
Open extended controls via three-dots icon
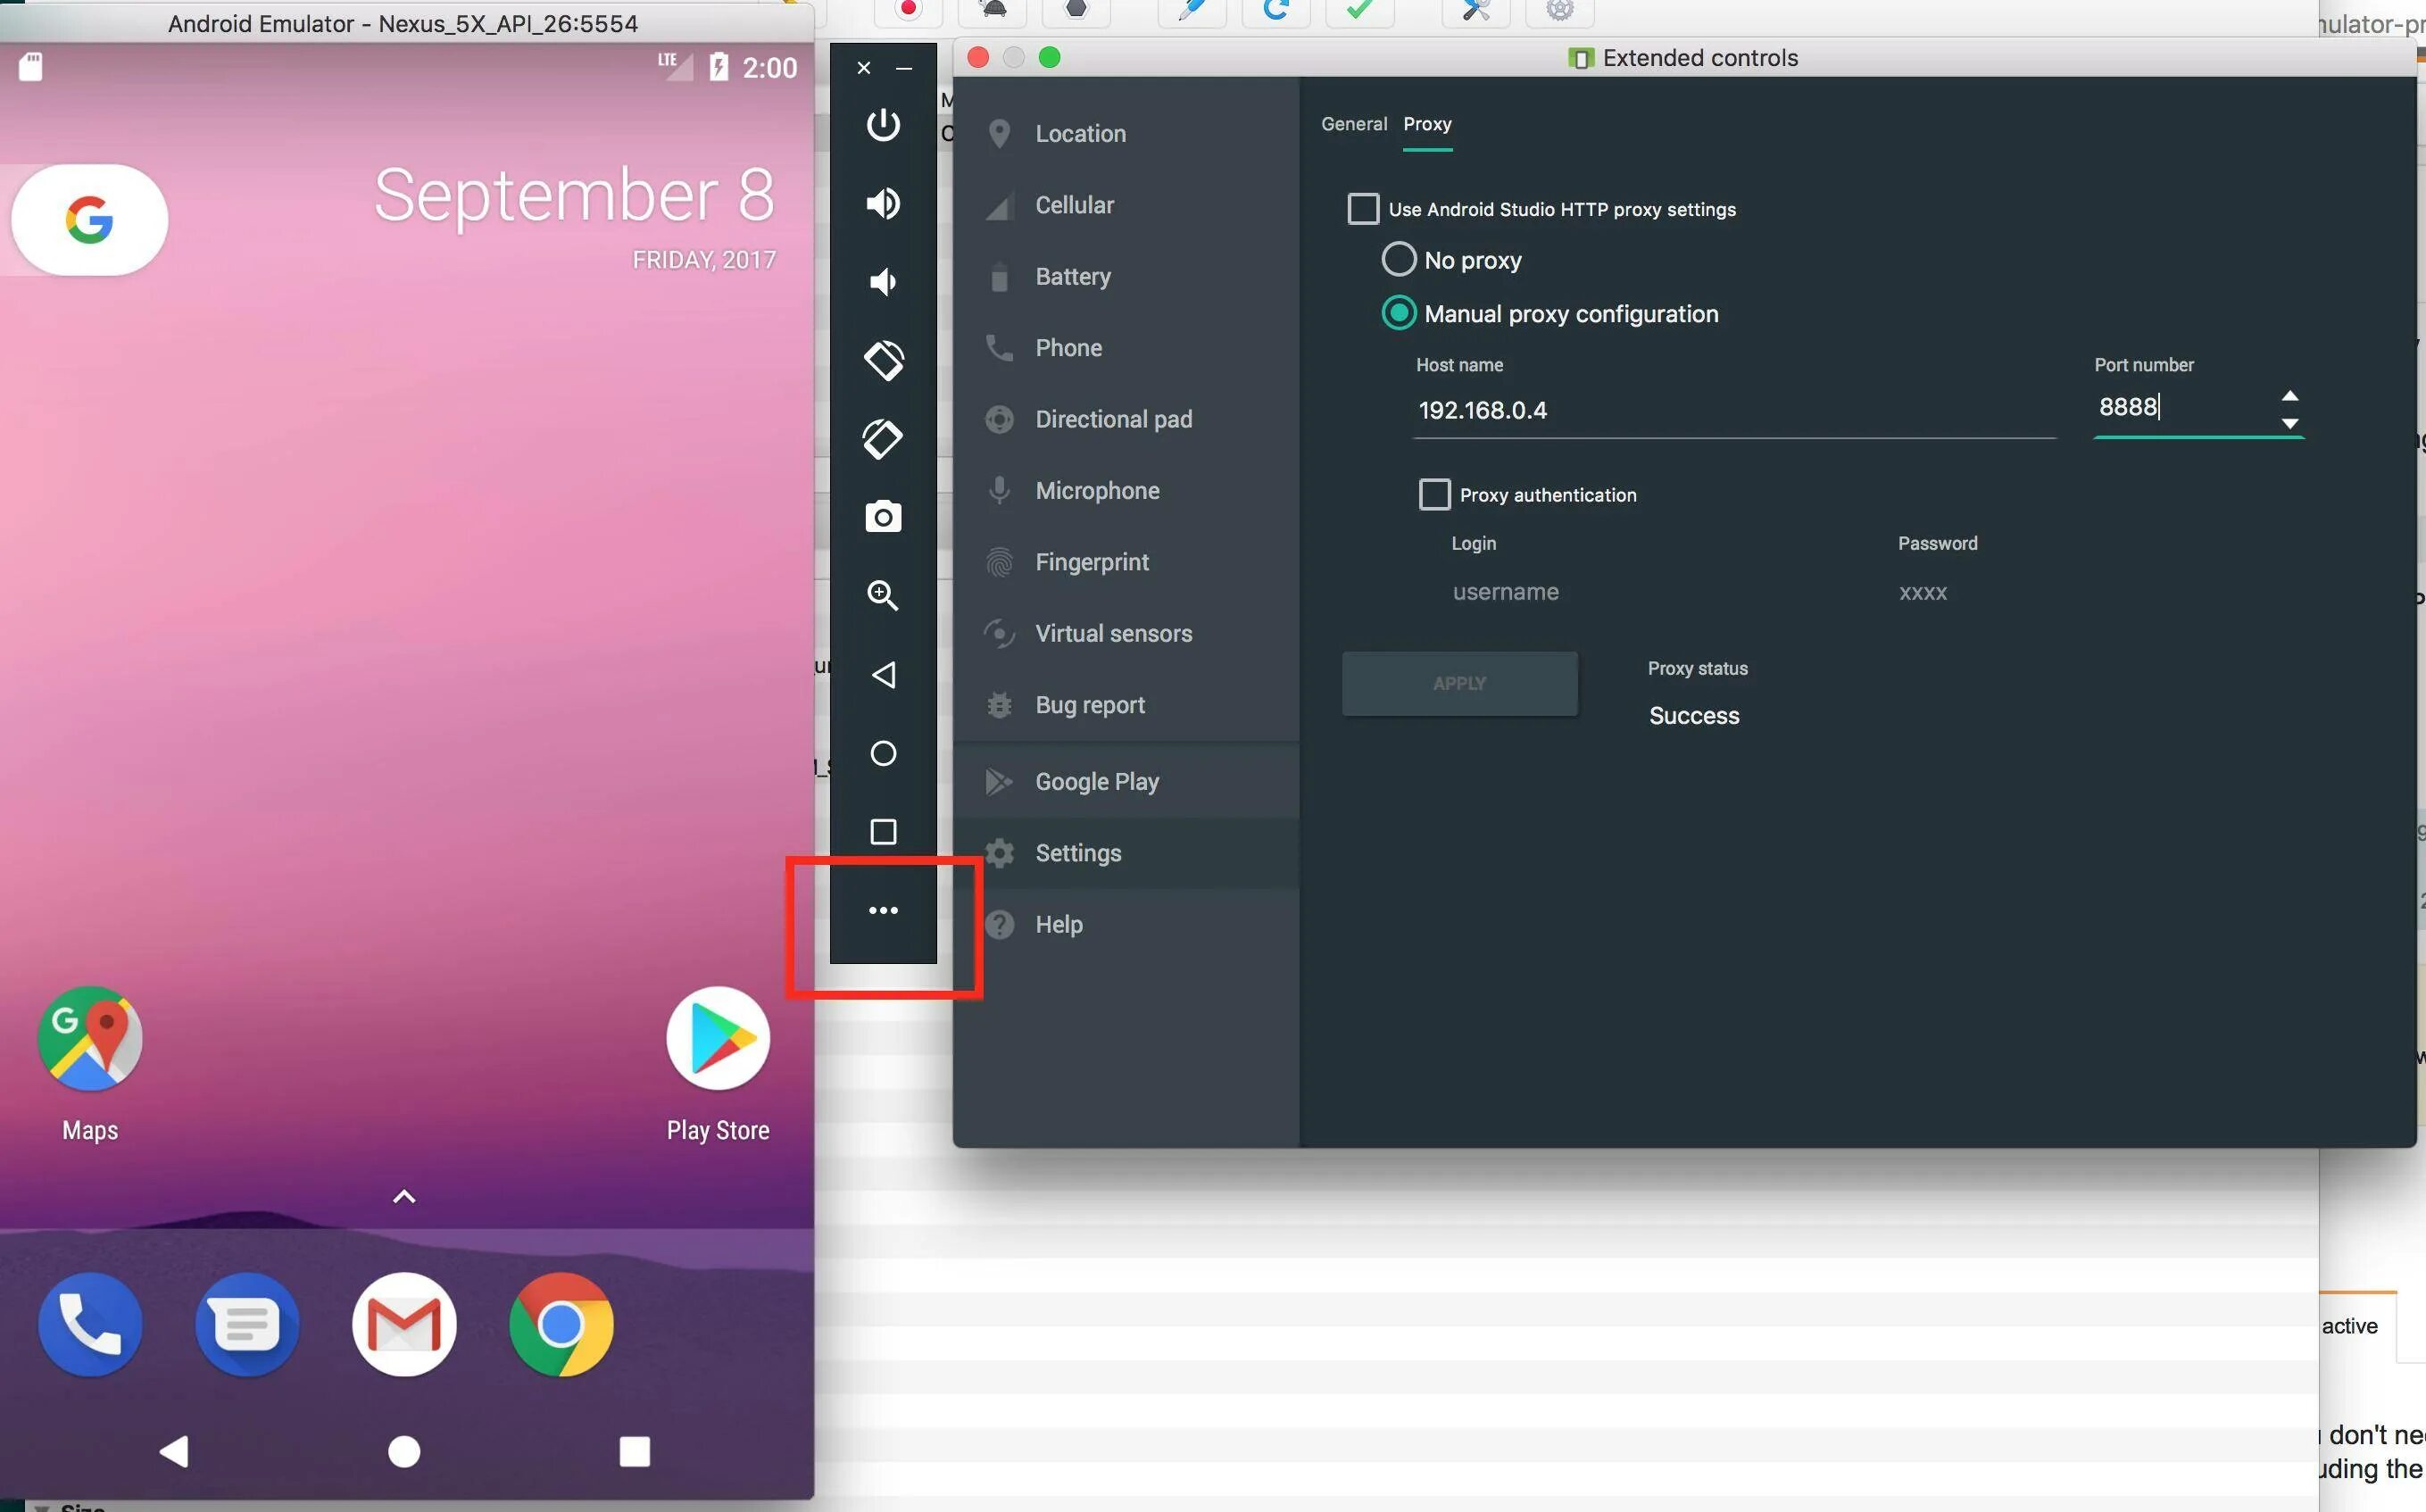[882, 910]
